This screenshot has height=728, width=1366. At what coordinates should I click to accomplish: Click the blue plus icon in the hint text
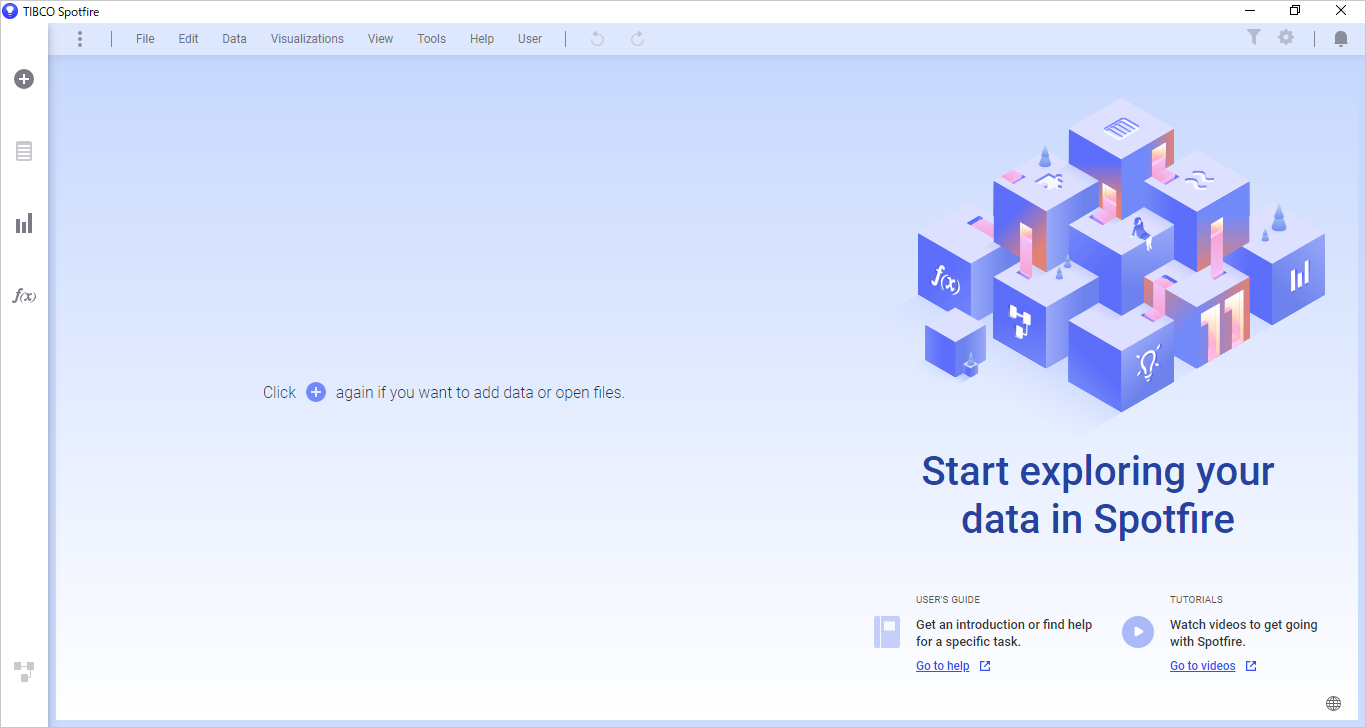[x=316, y=392]
